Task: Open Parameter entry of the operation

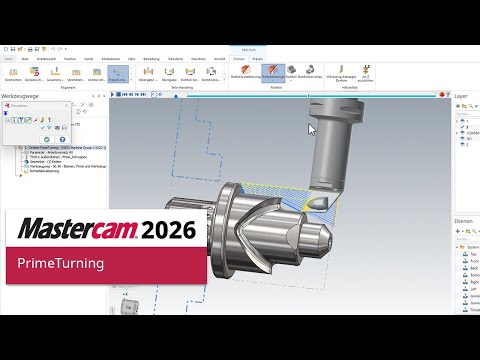Action: [51, 152]
